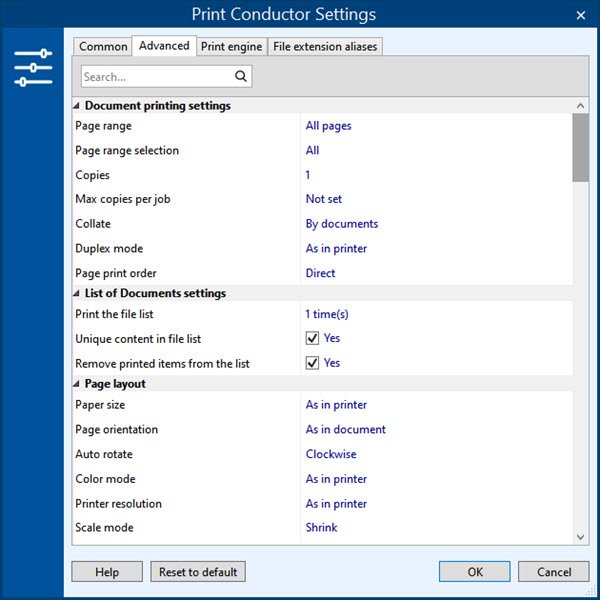Select the 'Collate' setting label

point(93,224)
